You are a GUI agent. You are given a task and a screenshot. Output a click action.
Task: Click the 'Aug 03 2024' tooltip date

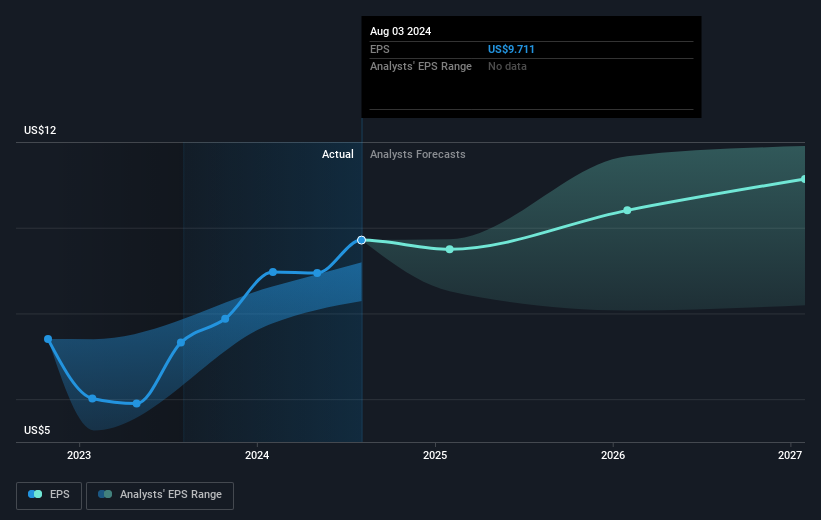pos(401,31)
